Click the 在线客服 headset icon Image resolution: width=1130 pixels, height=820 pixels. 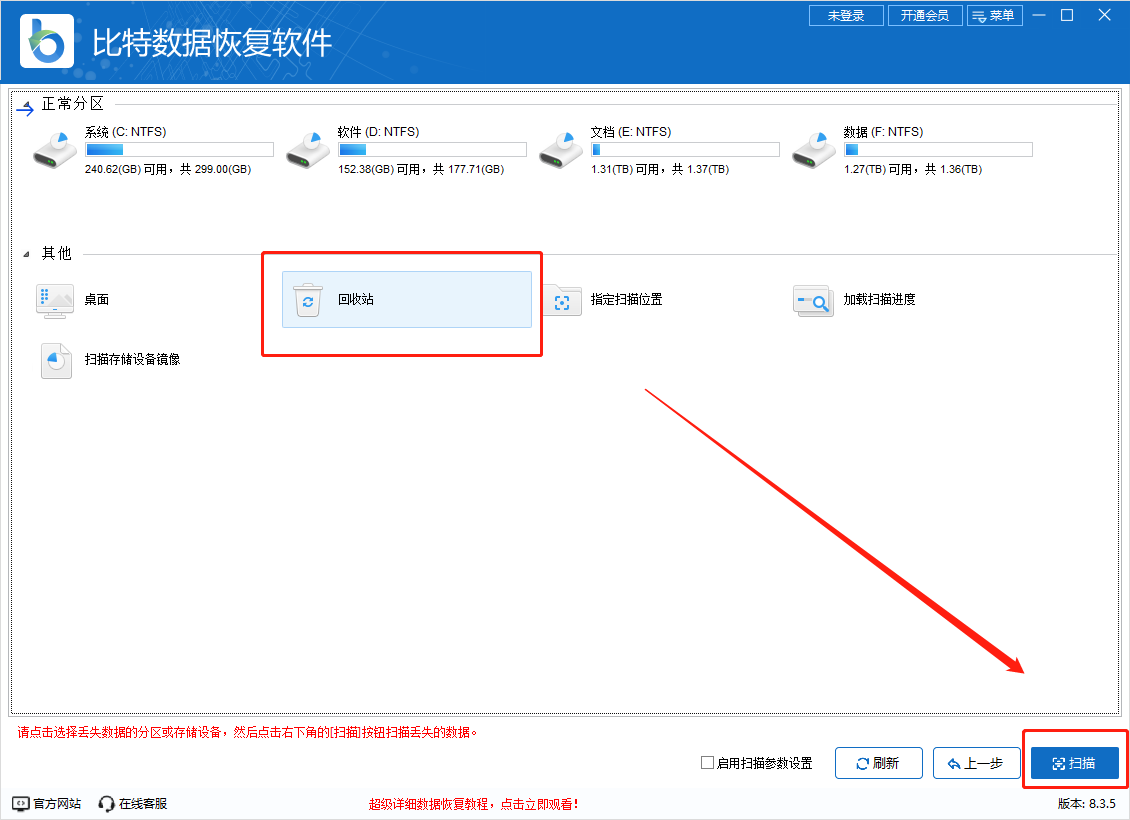[107, 803]
